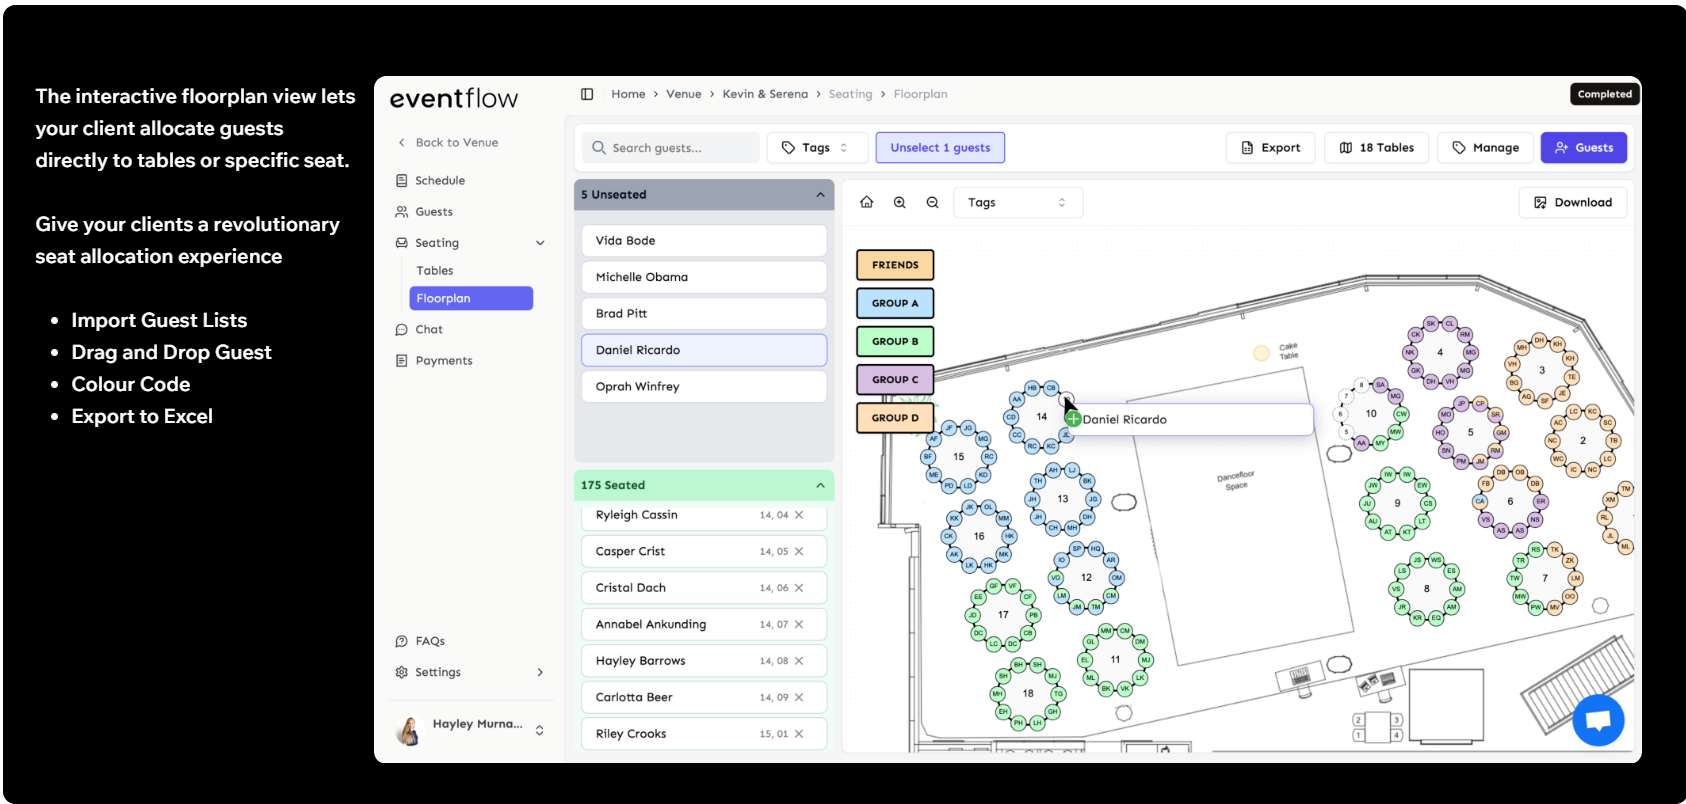
Task: Remove Ryleigh Cassin from seat
Action: coord(799,515)
